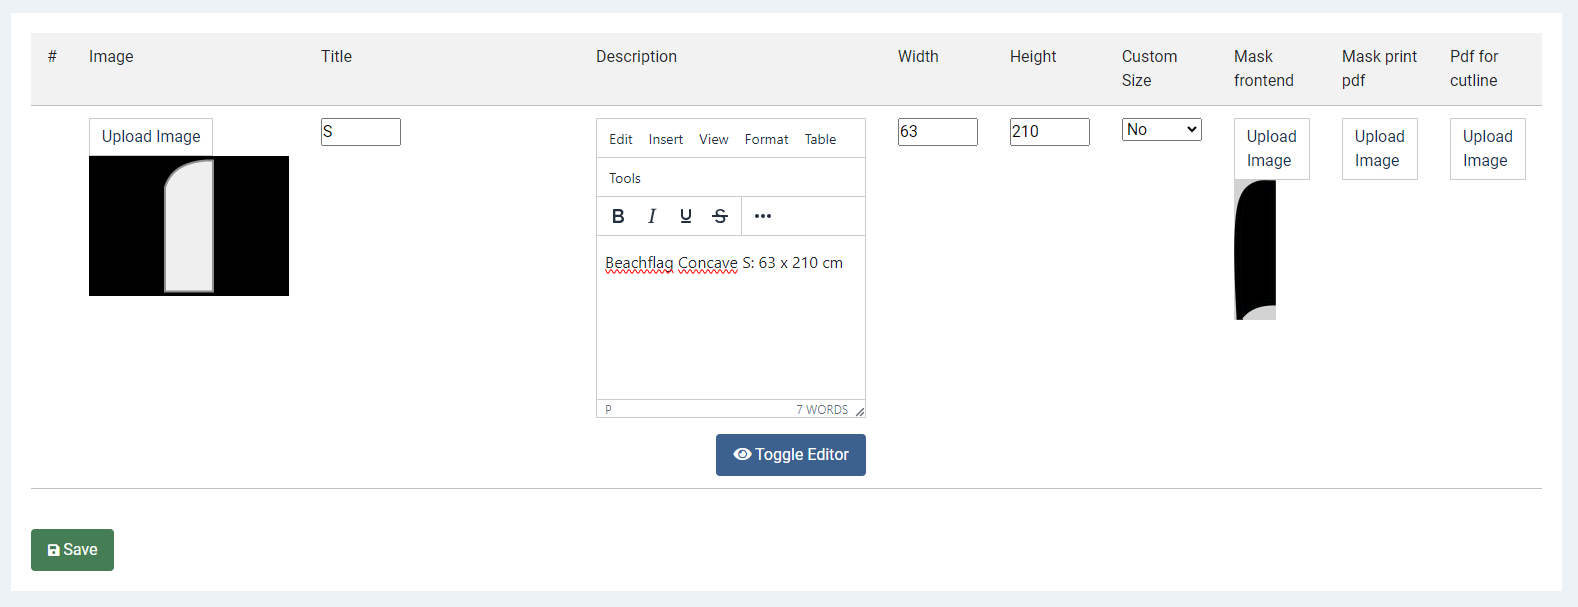Open the Insert menu in editor
Screen dimensions: 1578x607
(x=666, y=139)
